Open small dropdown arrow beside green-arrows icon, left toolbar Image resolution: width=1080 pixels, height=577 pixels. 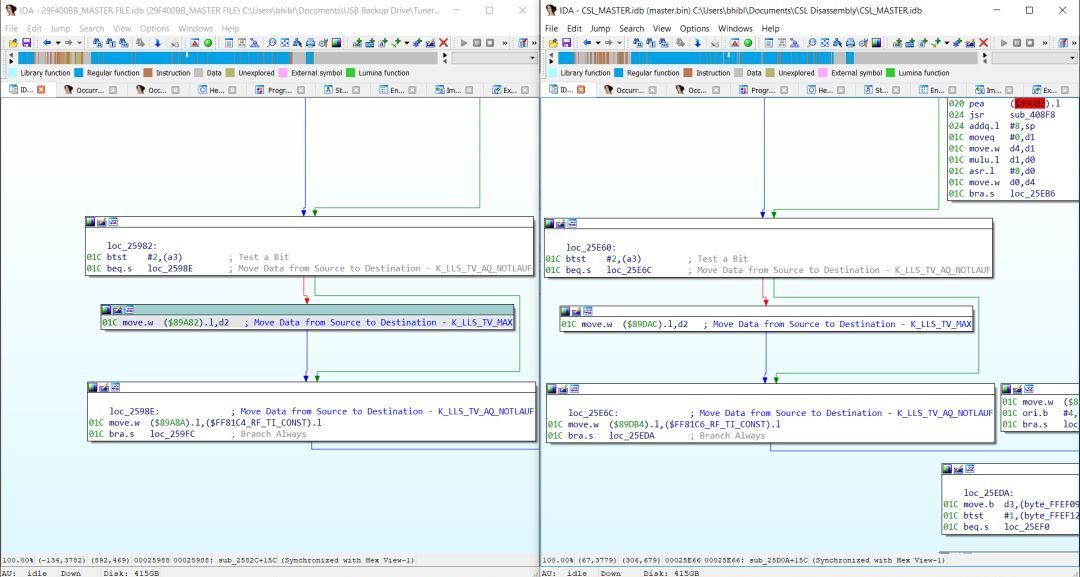[x=406, y=43]
